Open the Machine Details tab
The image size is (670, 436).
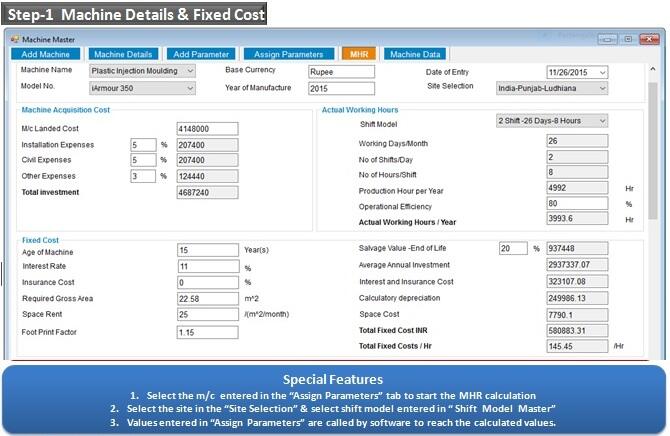[123, 54]
